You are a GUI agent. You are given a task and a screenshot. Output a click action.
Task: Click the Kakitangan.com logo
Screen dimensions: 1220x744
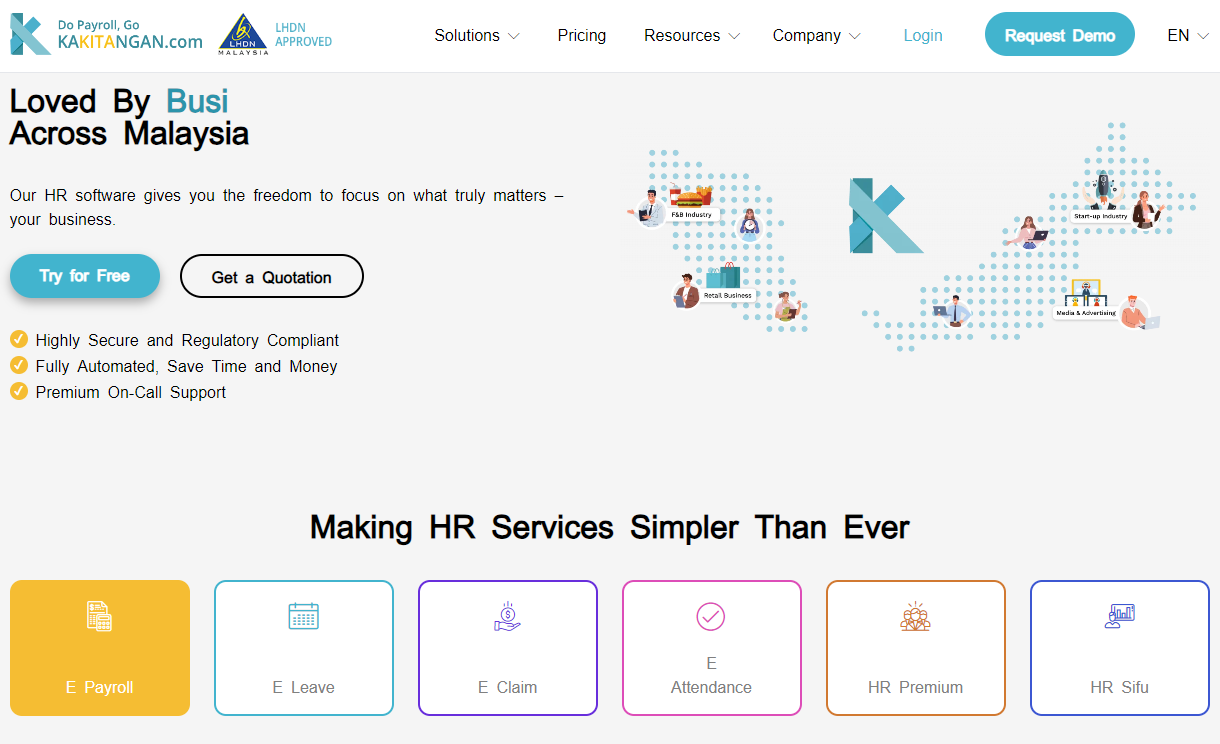106,34
